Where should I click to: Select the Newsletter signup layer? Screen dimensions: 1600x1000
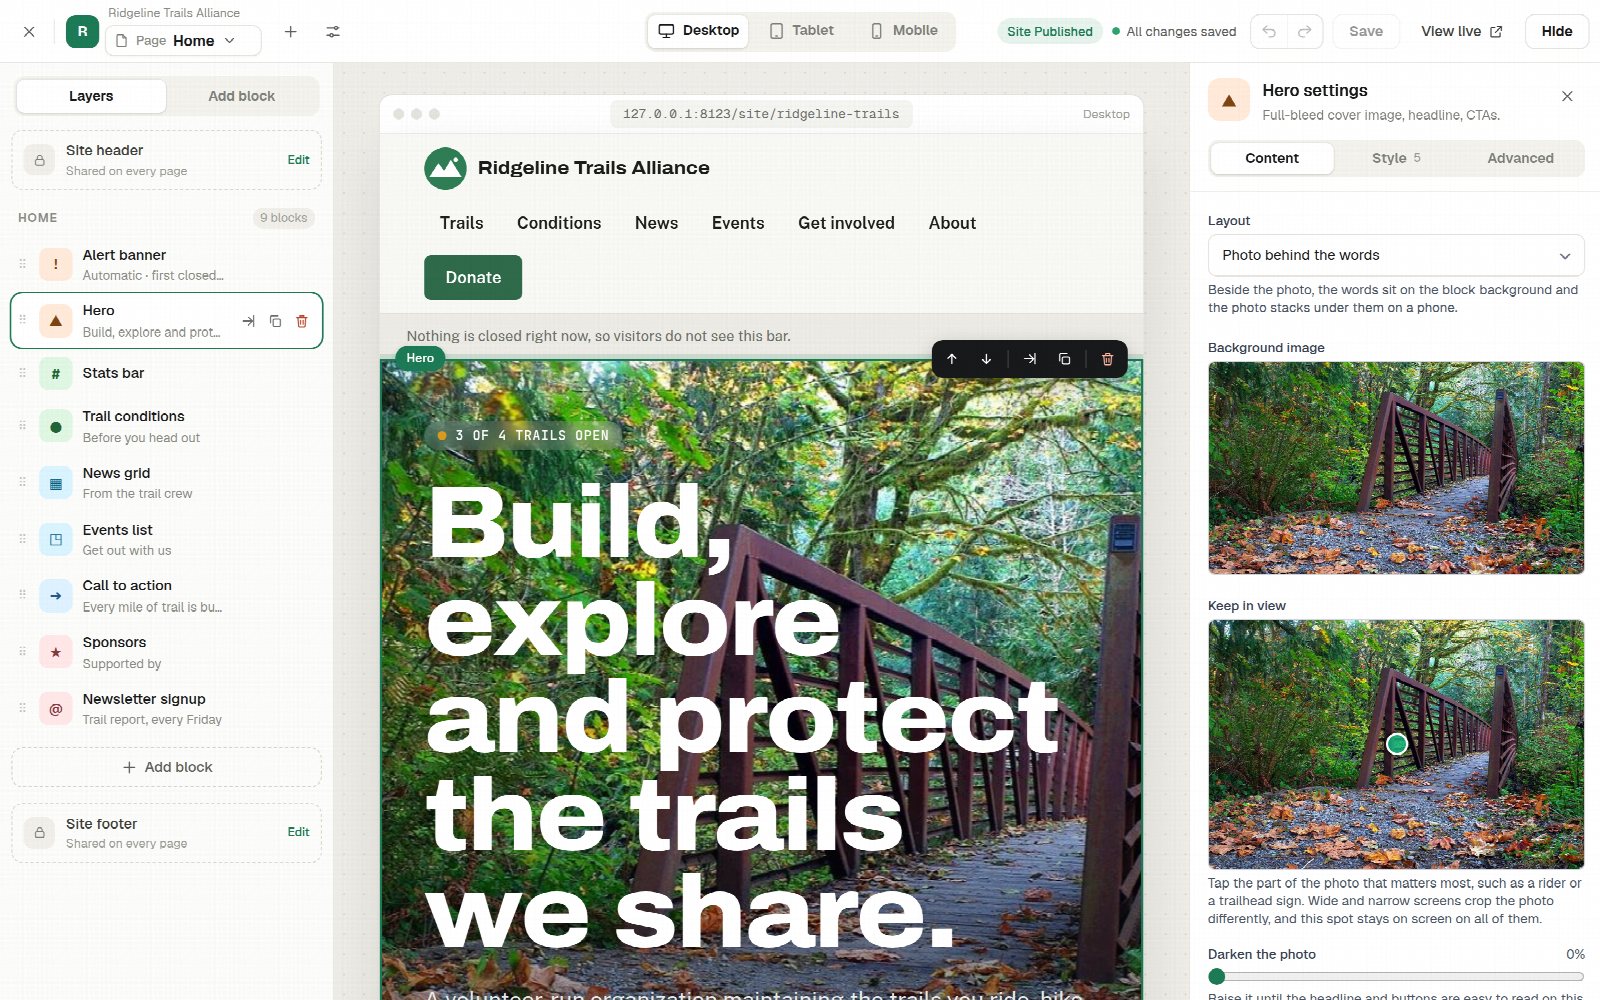tap(167, 709)
